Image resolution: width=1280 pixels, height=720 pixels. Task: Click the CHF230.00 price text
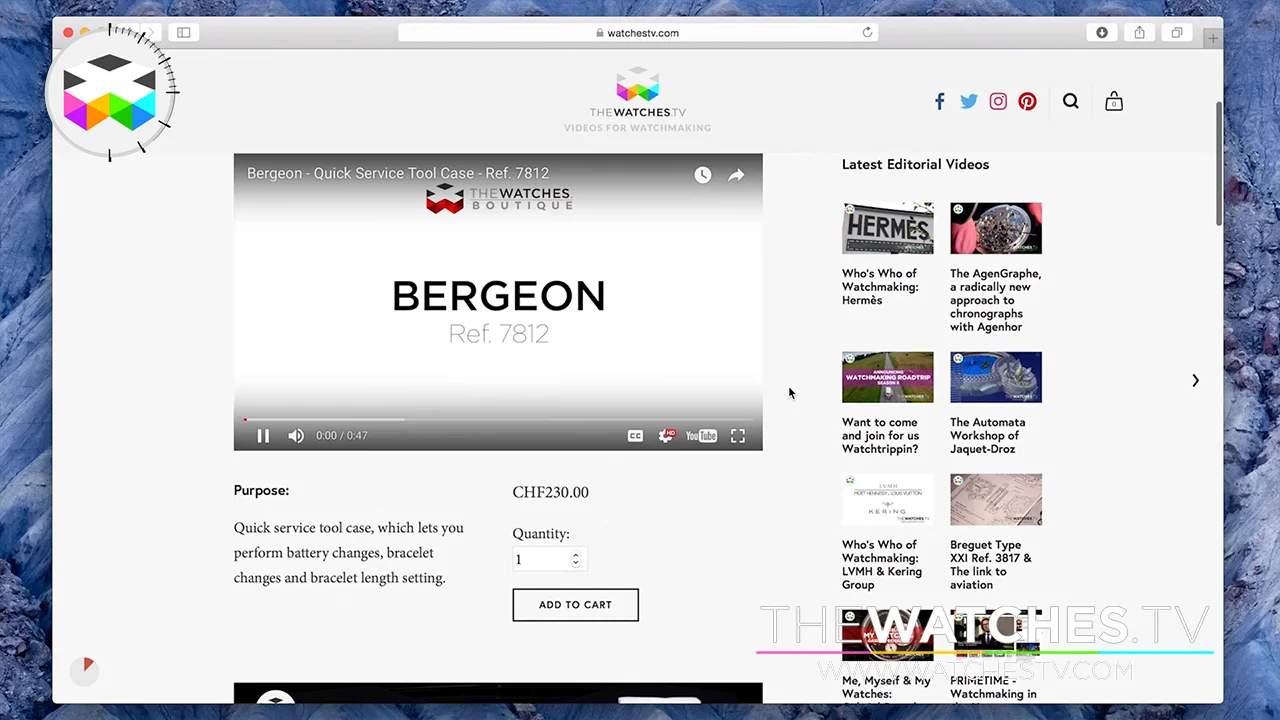pyautogui.click(x=551, y=492)
